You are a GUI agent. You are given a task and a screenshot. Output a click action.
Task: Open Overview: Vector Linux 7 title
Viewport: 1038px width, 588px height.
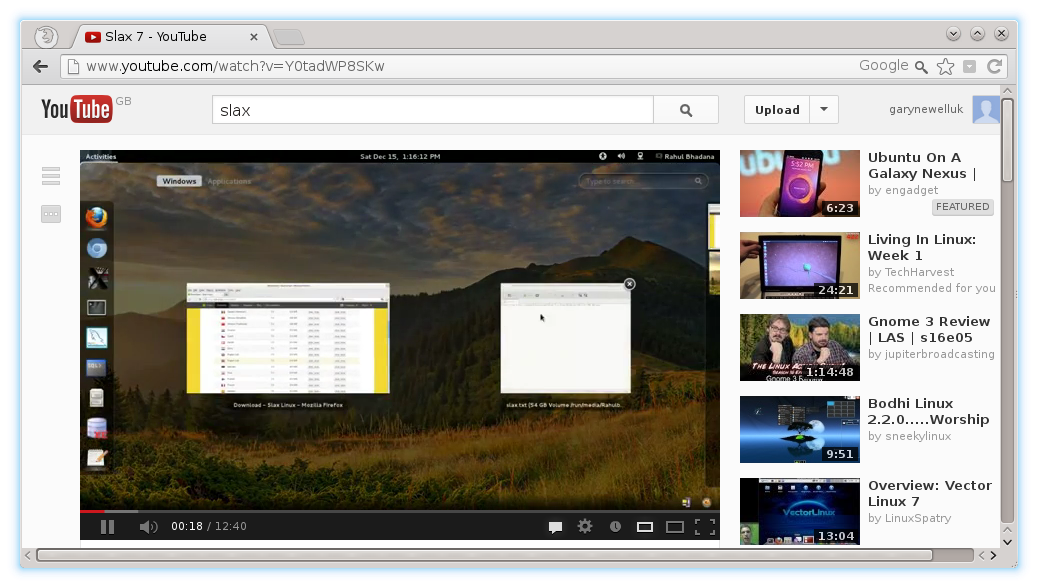[x=929, y=493]
